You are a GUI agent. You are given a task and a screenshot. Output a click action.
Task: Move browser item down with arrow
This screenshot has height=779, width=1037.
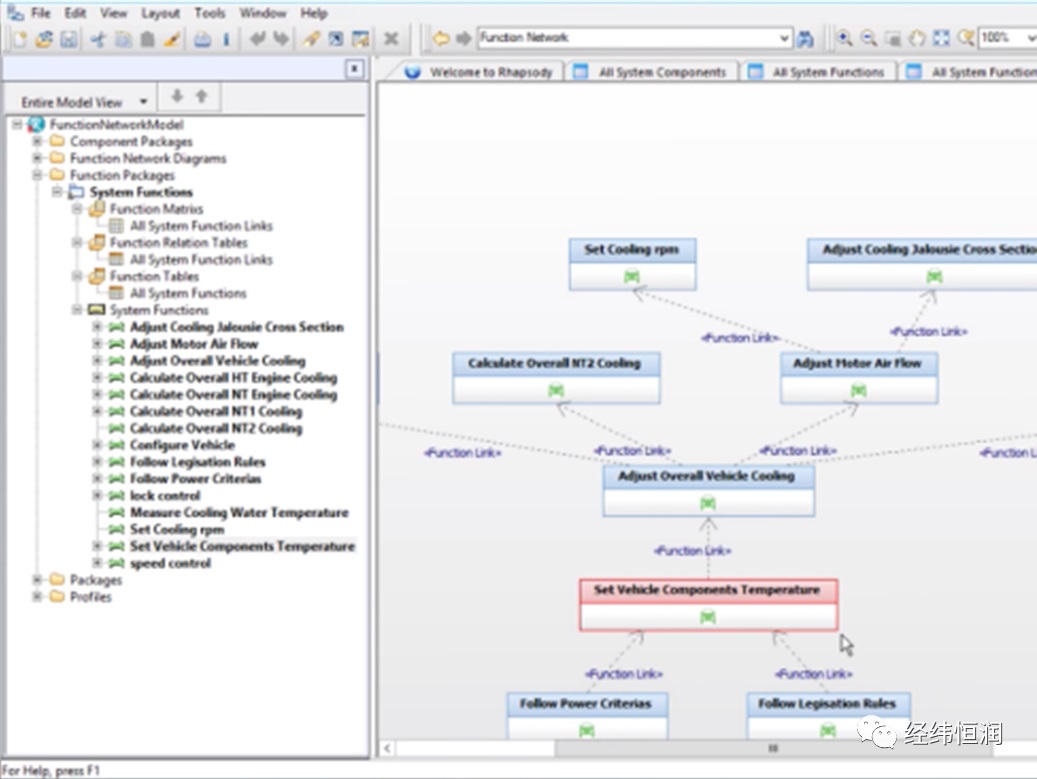177,97
